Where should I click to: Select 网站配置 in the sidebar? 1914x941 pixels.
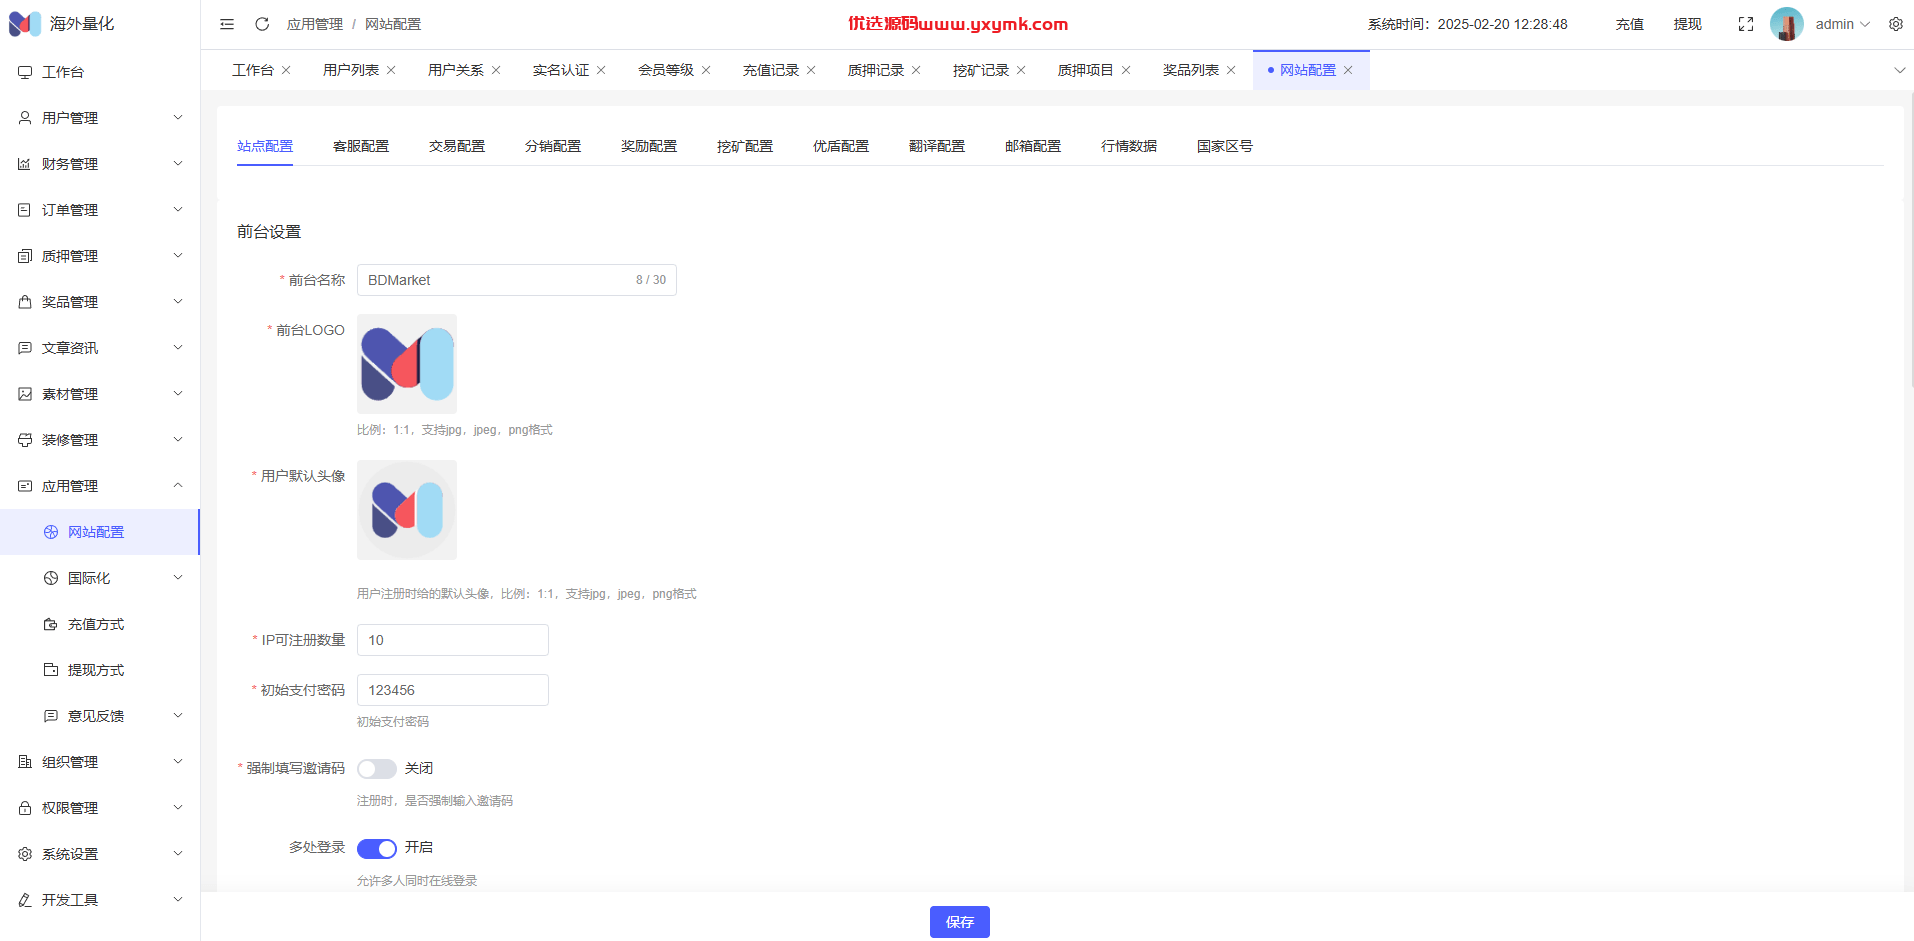click(x=100, y=532)
